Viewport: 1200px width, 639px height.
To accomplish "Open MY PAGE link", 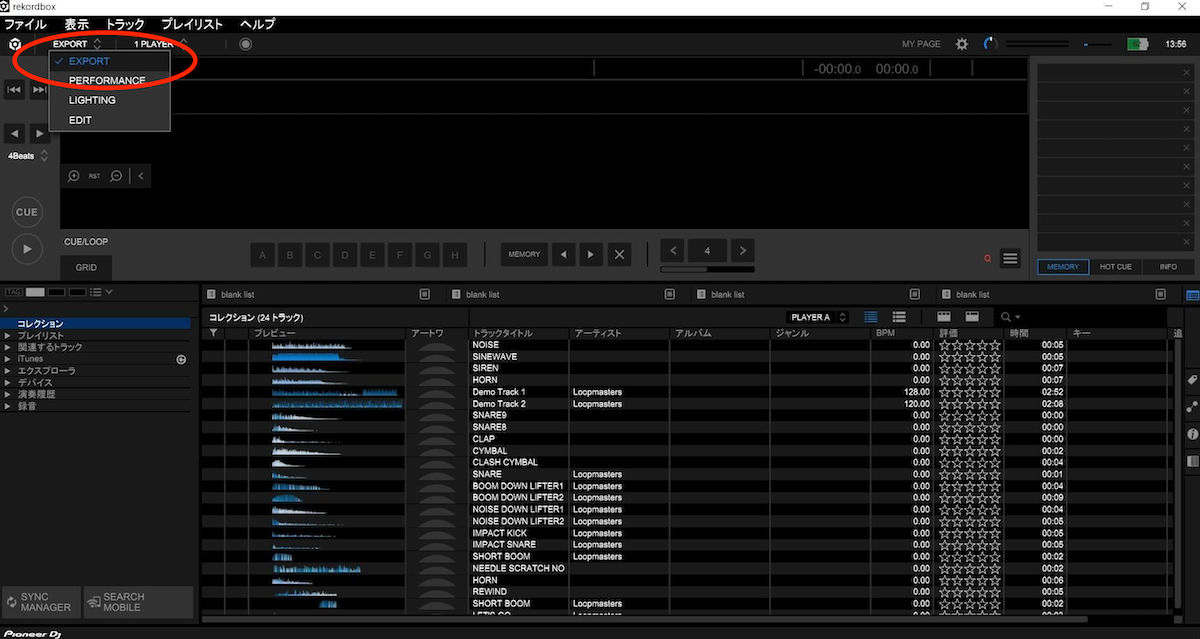I will [921, 44].
